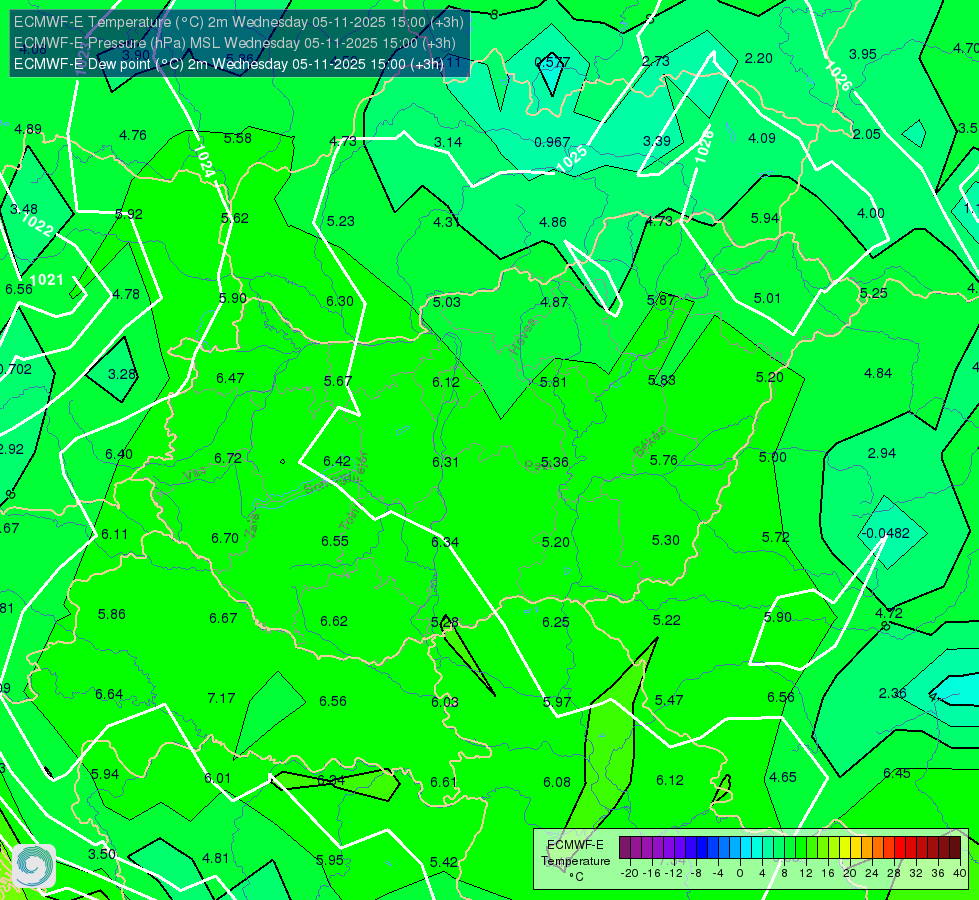Screen dimensions: 979x900
Task: Click the 6.42 temperature value
Action: coord(337,461)
